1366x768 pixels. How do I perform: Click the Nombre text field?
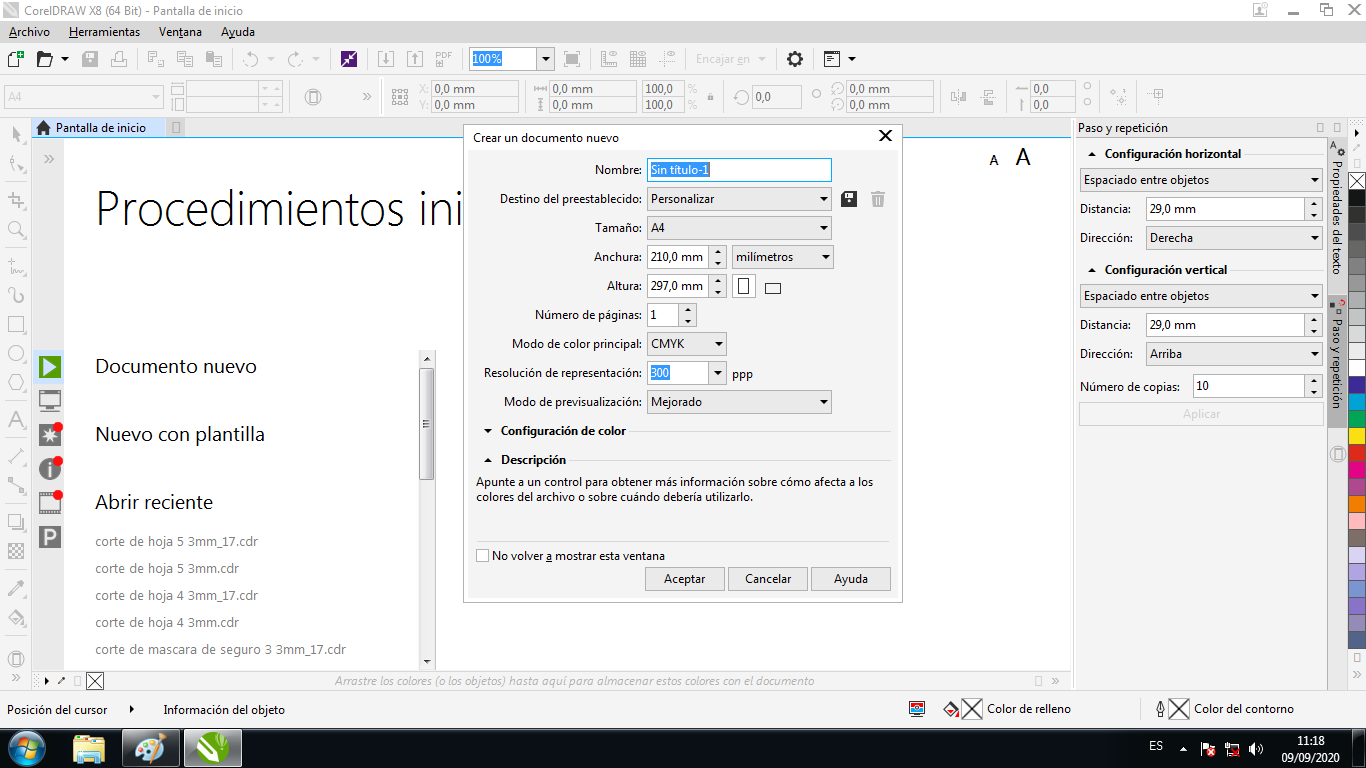pyautogui.click(x=739, y=170)
